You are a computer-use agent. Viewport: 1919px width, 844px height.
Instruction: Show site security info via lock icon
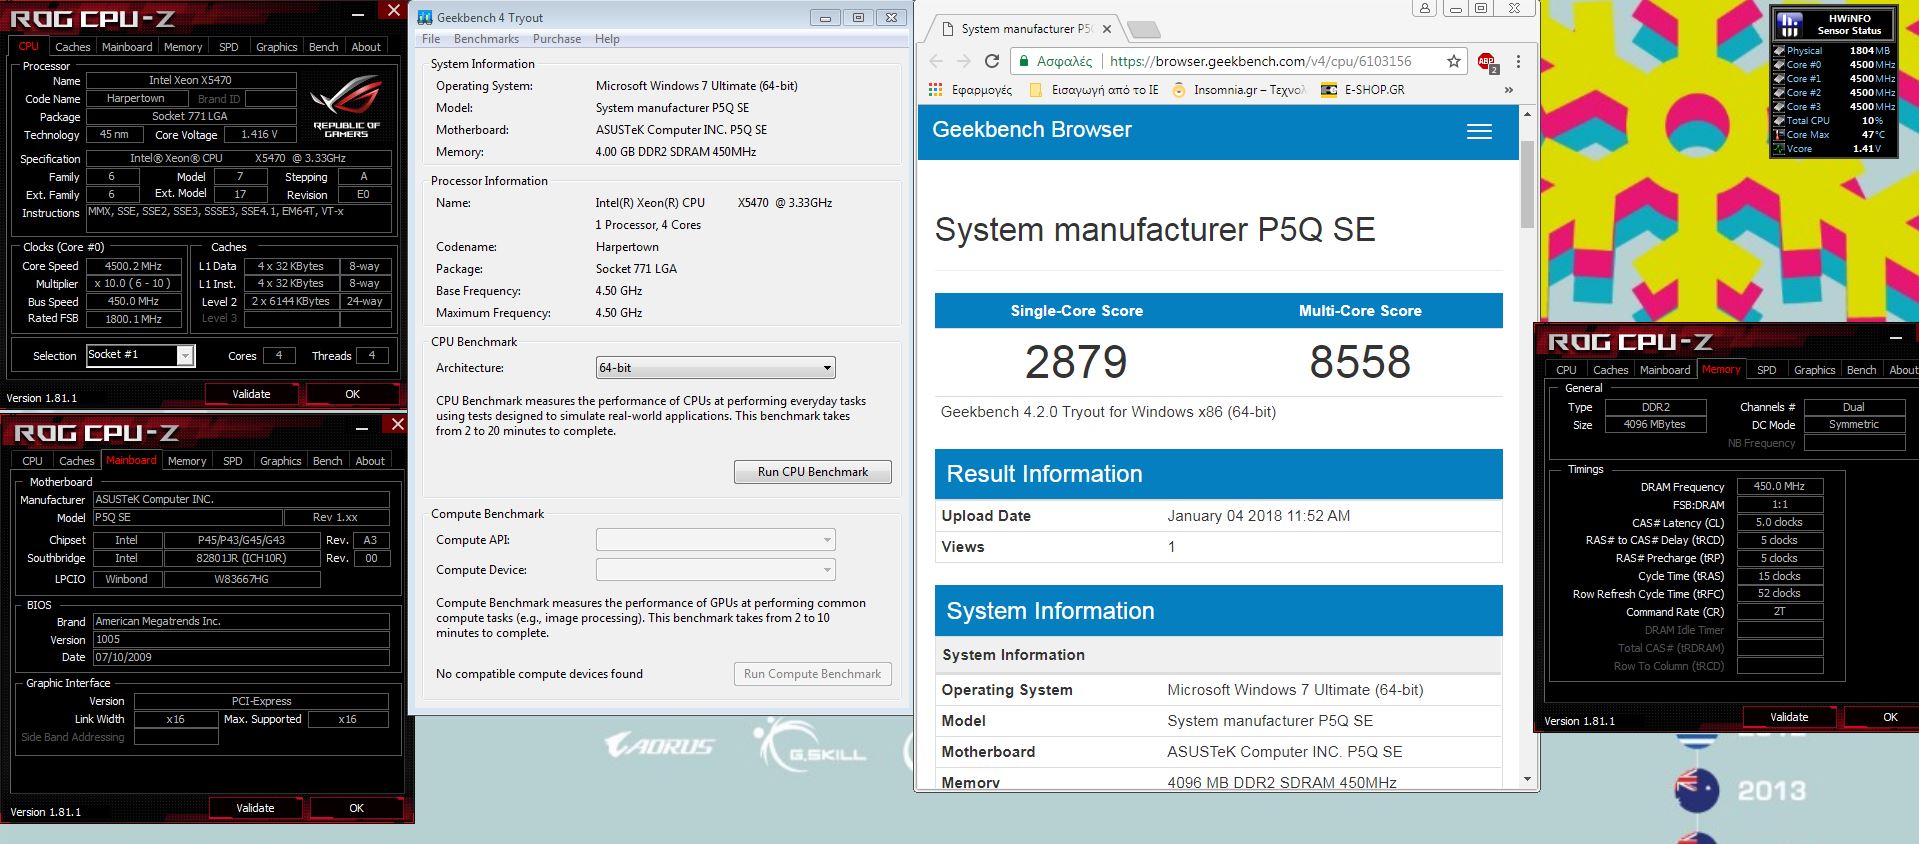[1023, 61]
